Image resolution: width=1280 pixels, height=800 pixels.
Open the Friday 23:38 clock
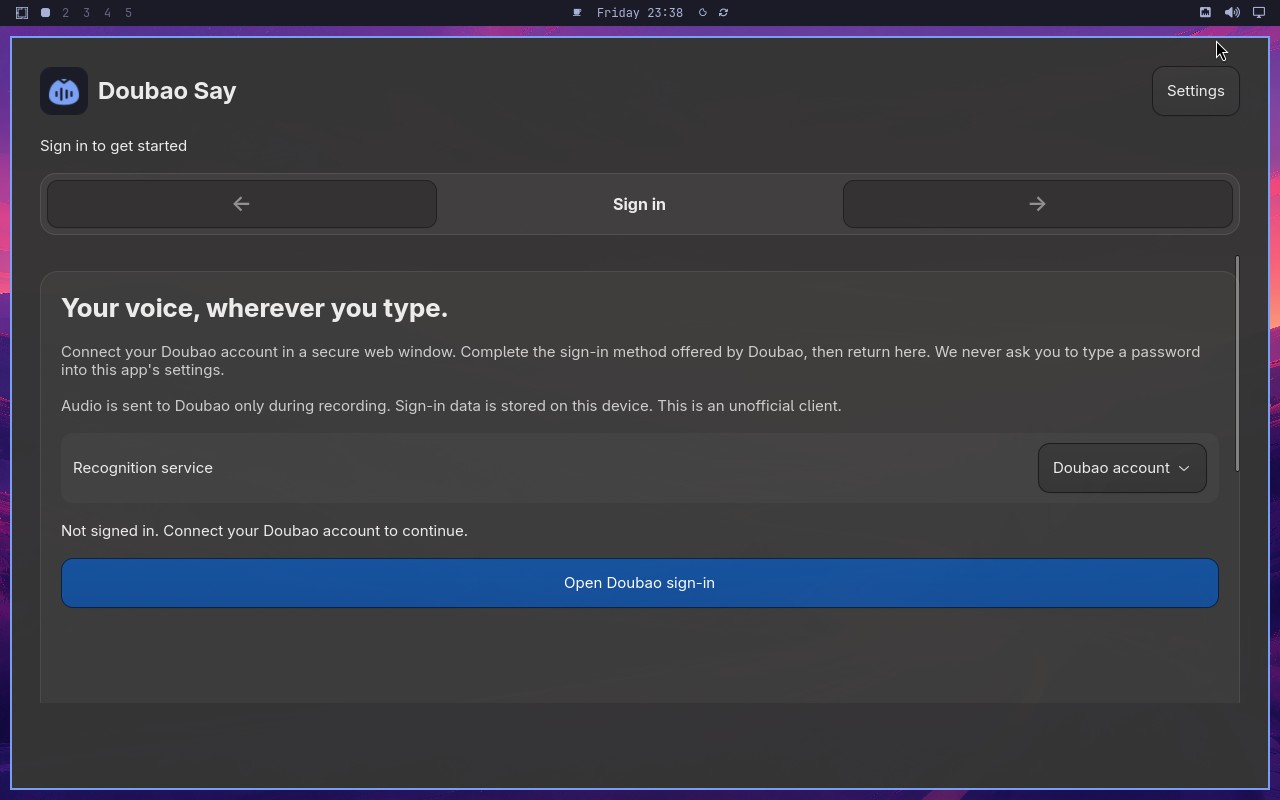tap(640, 13)
